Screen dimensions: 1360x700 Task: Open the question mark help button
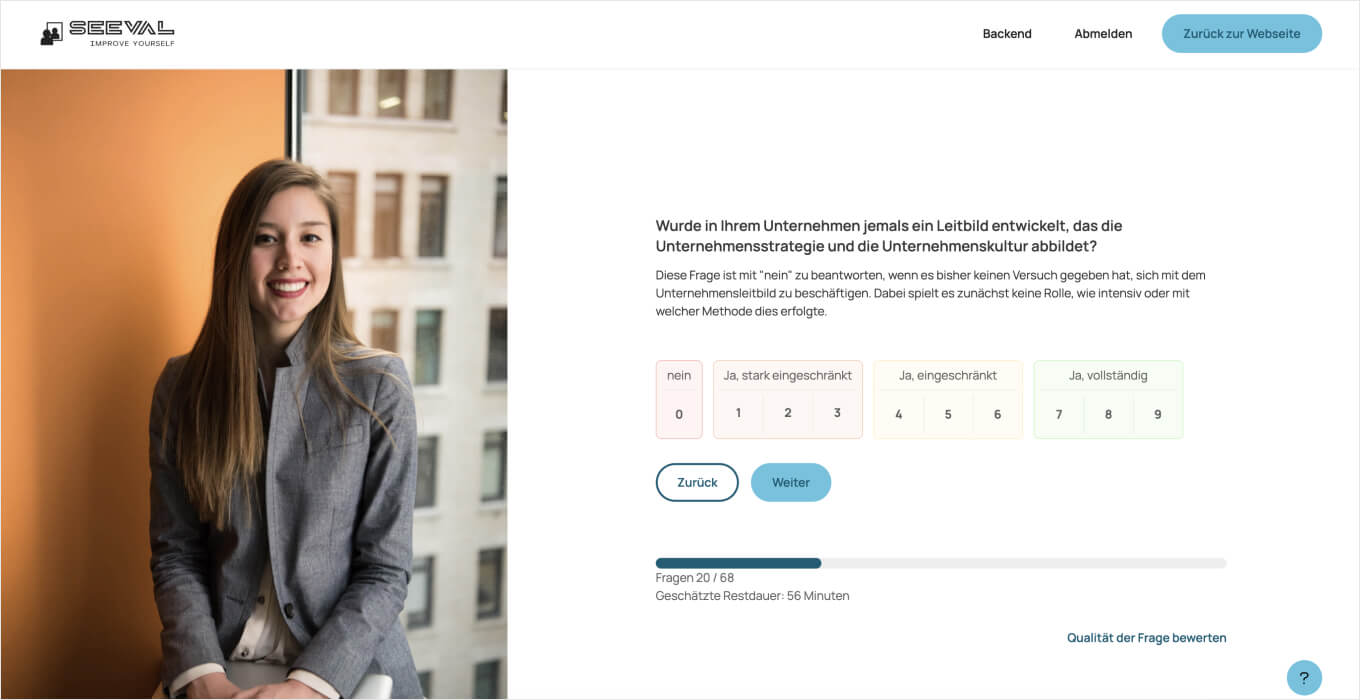pos(1304,678)
